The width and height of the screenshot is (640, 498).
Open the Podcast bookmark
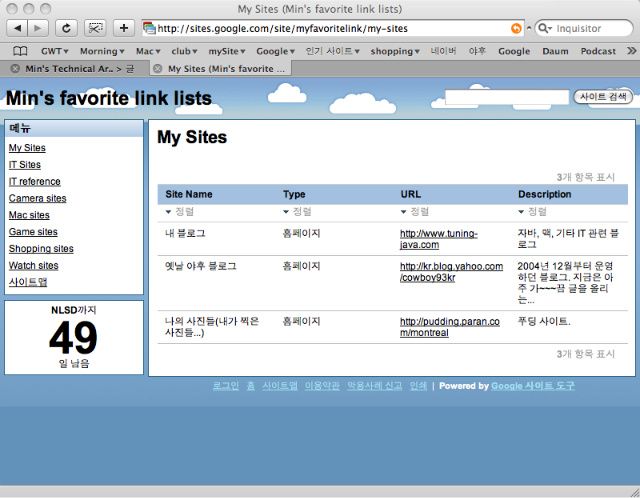click(598, 51)
